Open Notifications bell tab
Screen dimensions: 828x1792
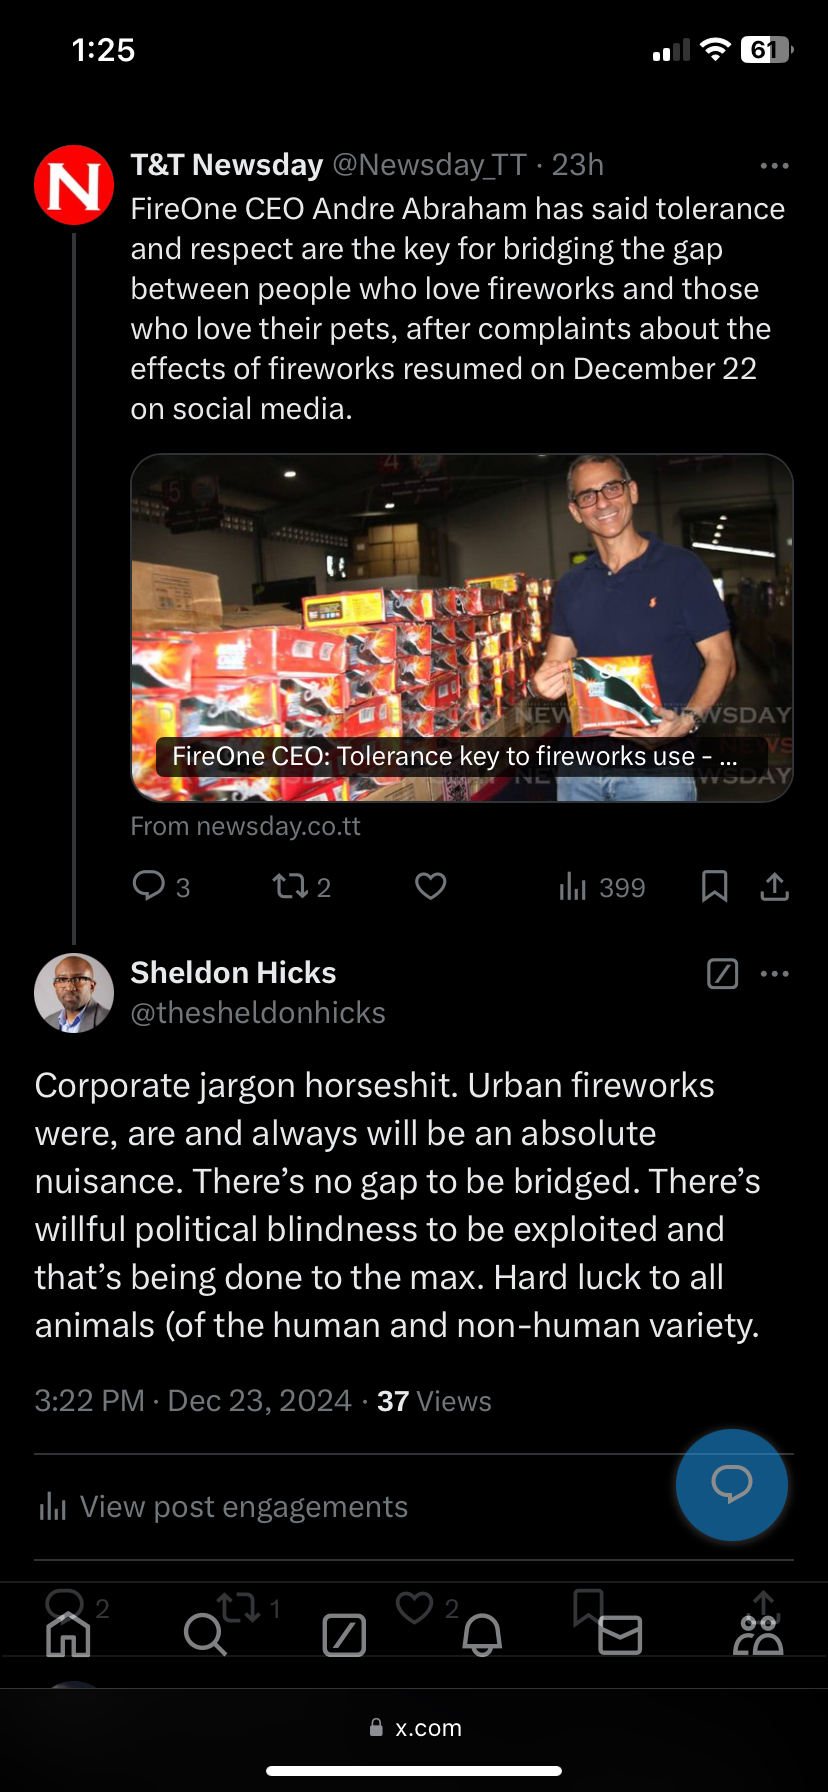pyautogui.click(x=482, y=1636)
